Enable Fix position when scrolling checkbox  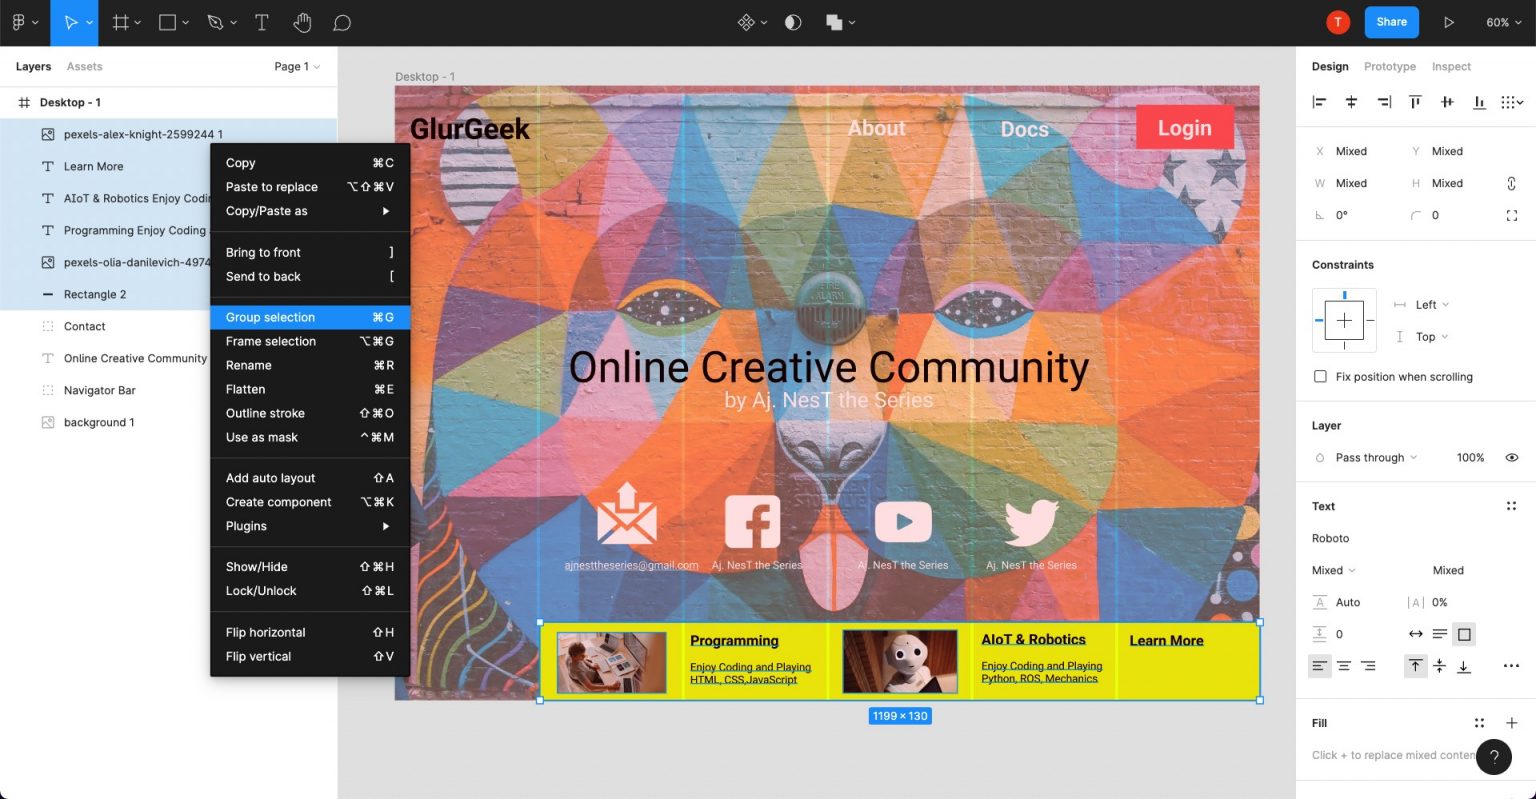pyautogui.click(x=1320, y=377)
